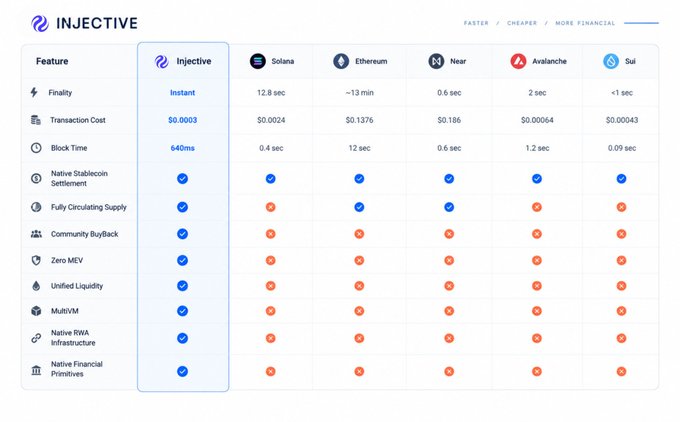Click the Native Stablecoin Settlement dollar icon

tap(36, 178)
